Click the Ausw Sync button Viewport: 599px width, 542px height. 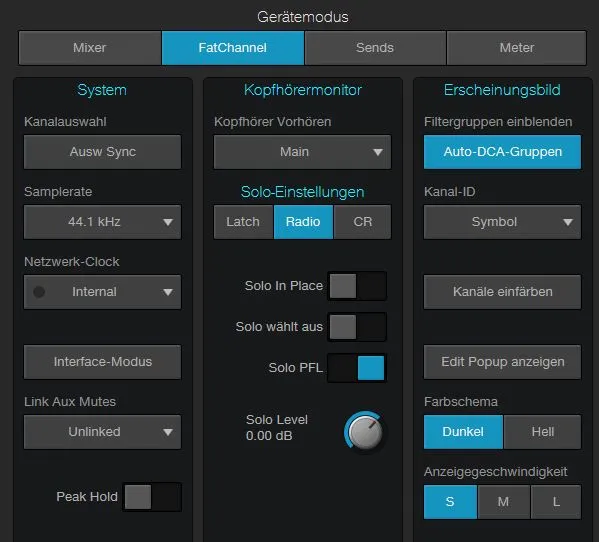102,152
